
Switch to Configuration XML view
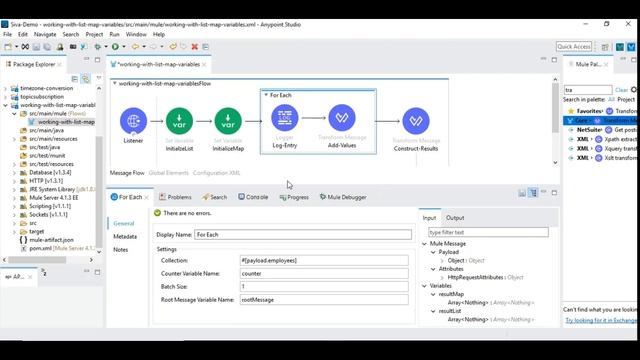216,173
